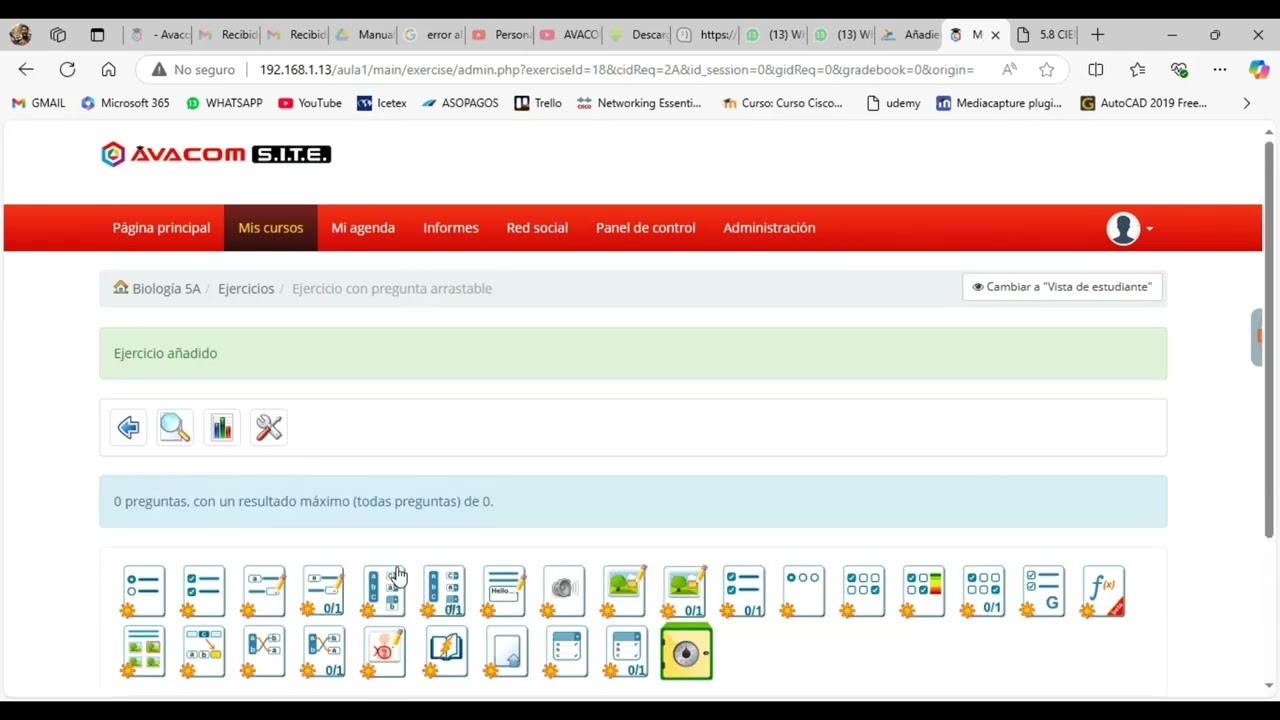
Task: Open the YouTube bookmark
Action: tap(310, 103)
